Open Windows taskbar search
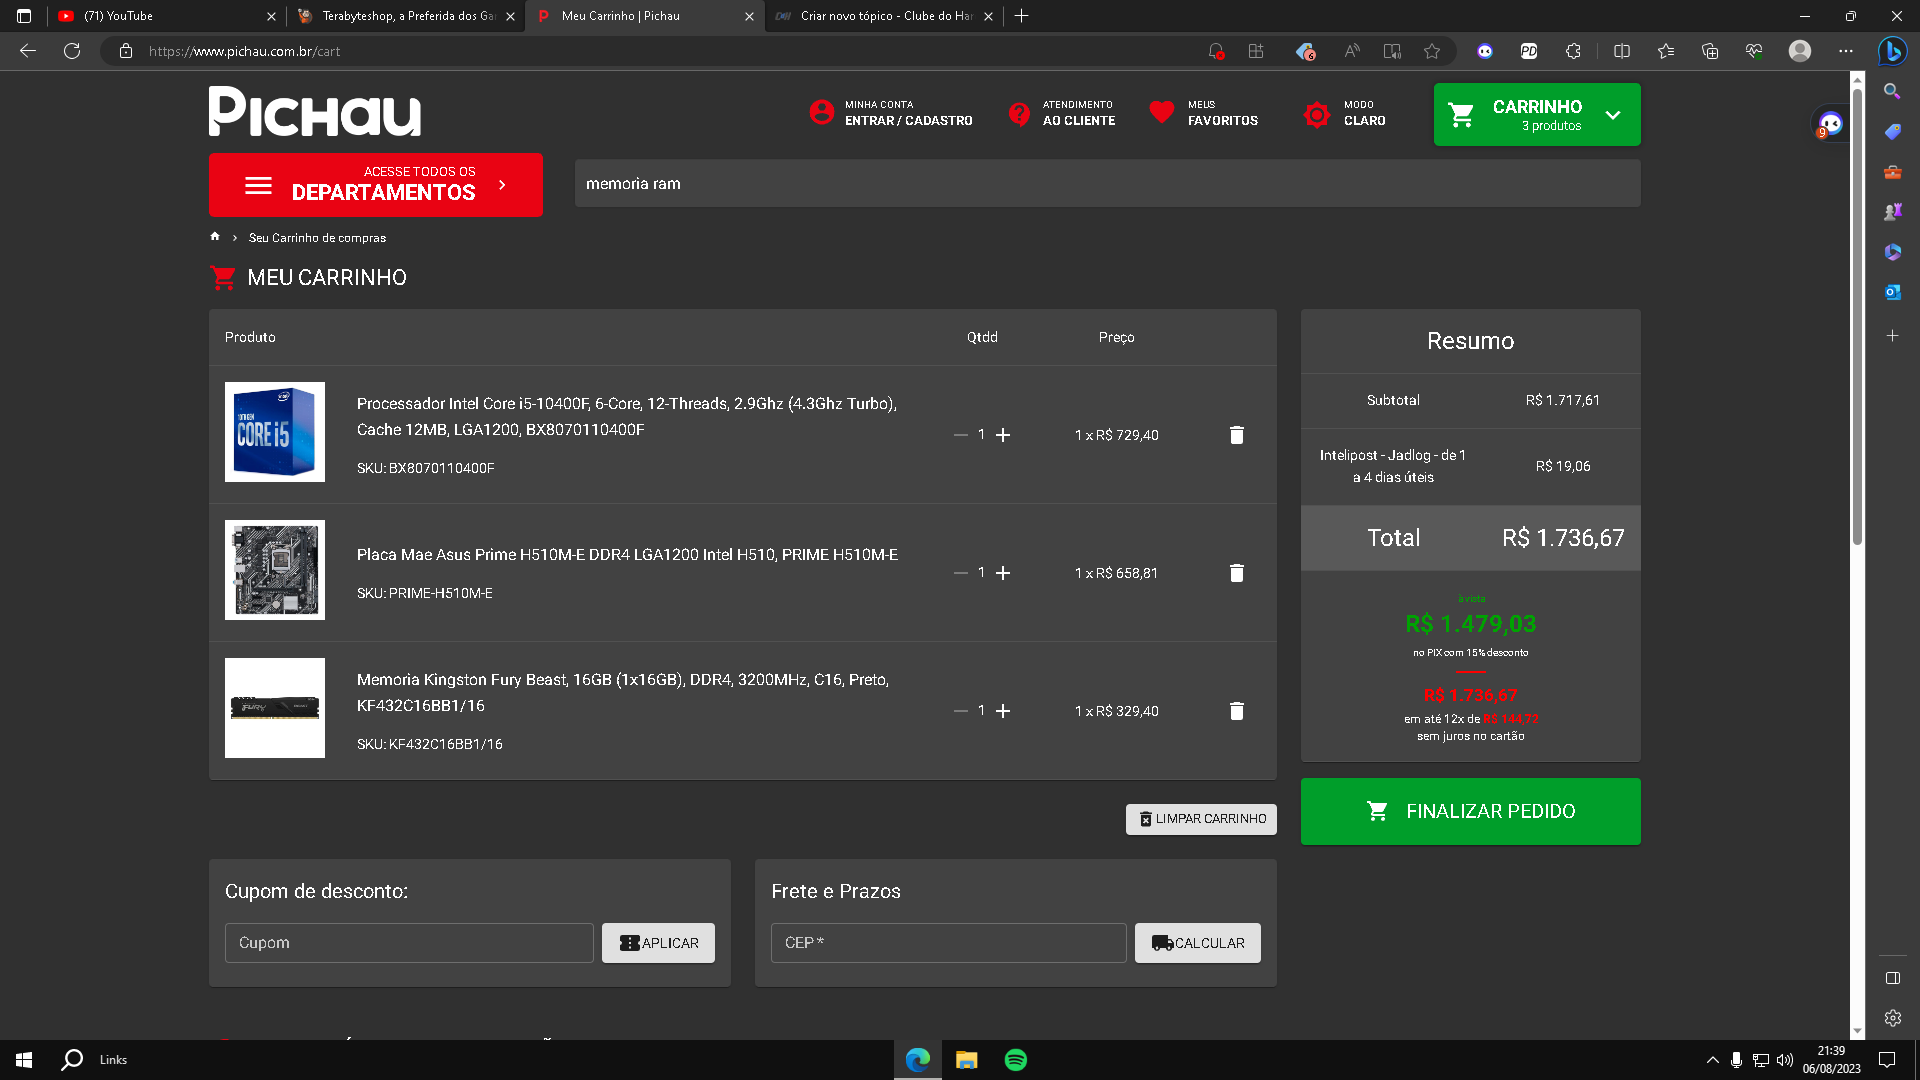Image resolution: width=1920 pixels, height=1080 pixels. [72, 1060]
